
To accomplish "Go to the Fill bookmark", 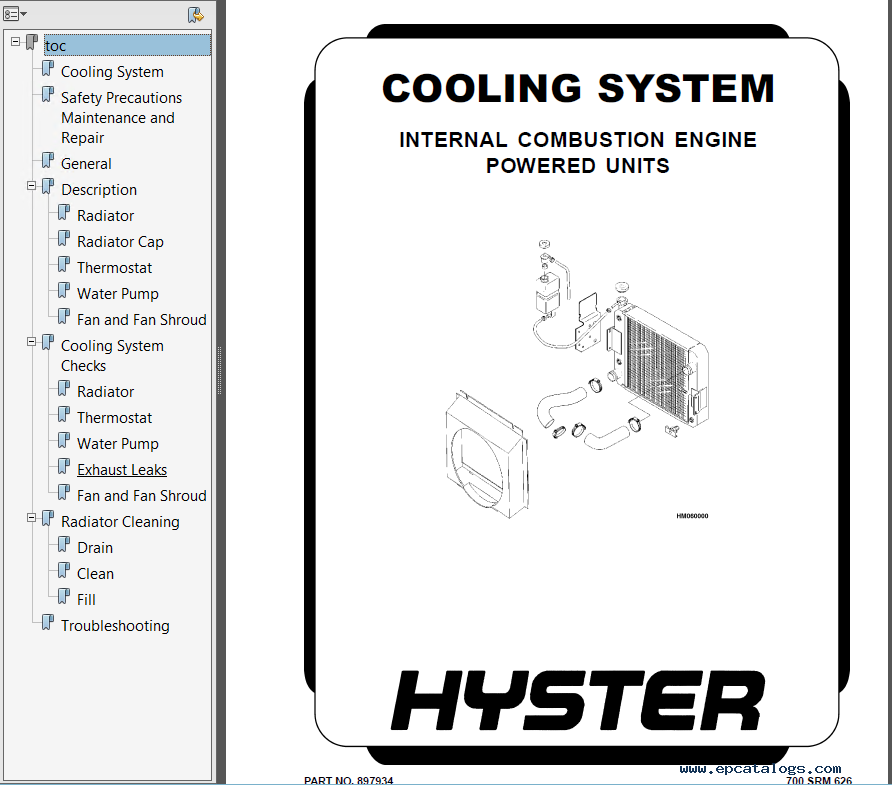I will point(86,600).
